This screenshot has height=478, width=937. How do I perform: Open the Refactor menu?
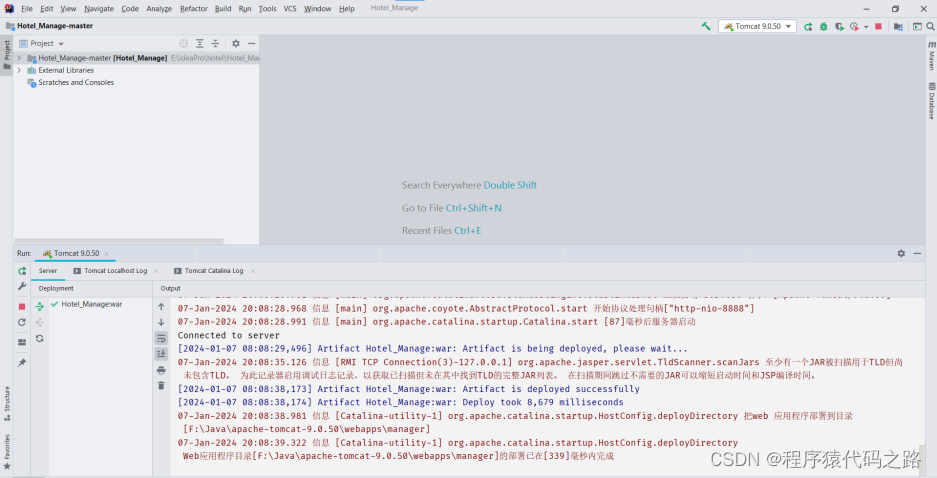tap(194, 8)
